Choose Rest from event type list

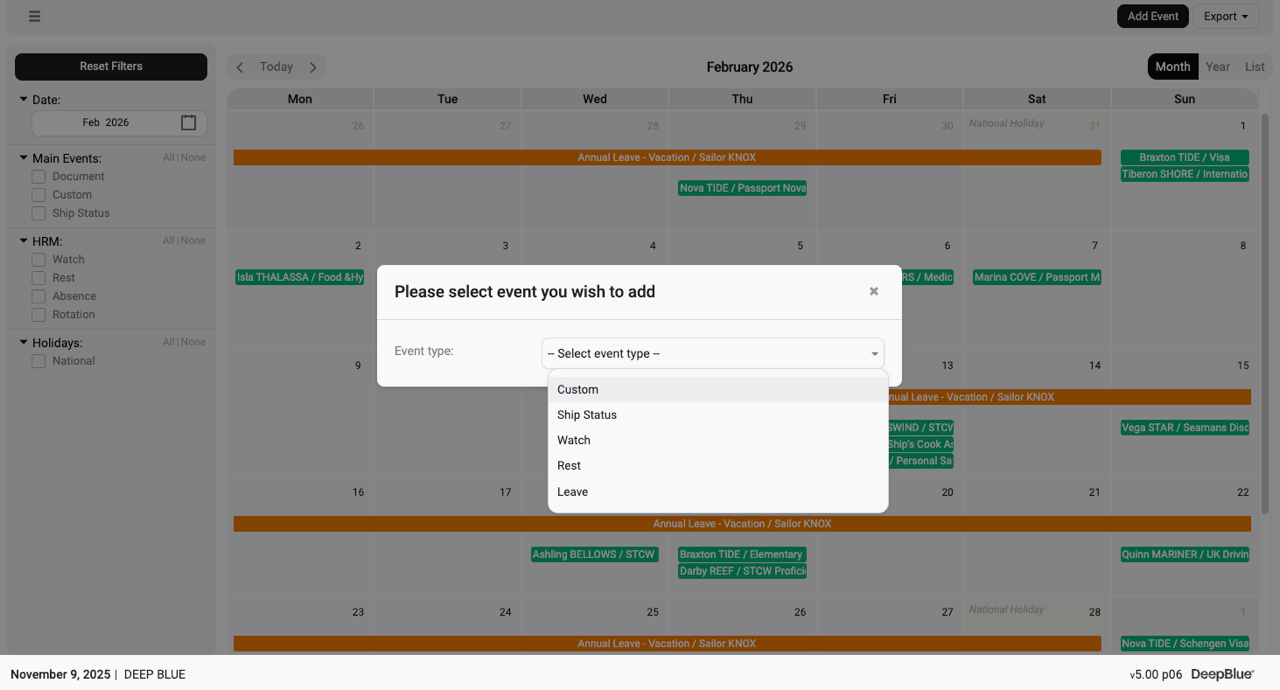(718, 466)
